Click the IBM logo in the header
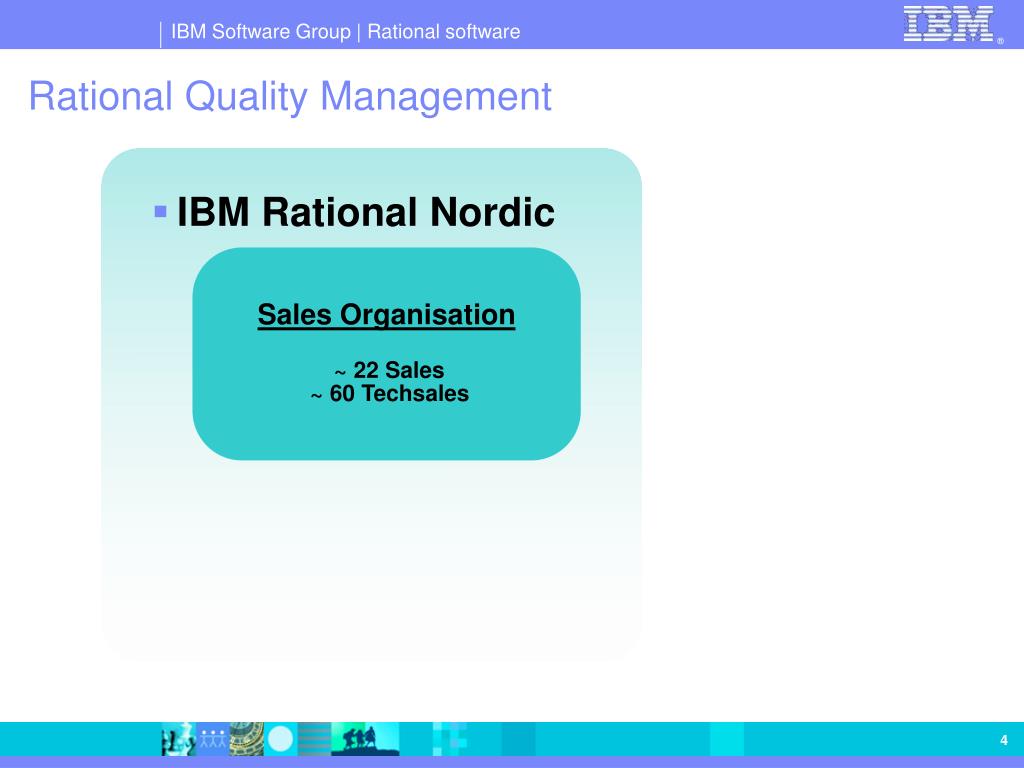 tap(949, 24)
